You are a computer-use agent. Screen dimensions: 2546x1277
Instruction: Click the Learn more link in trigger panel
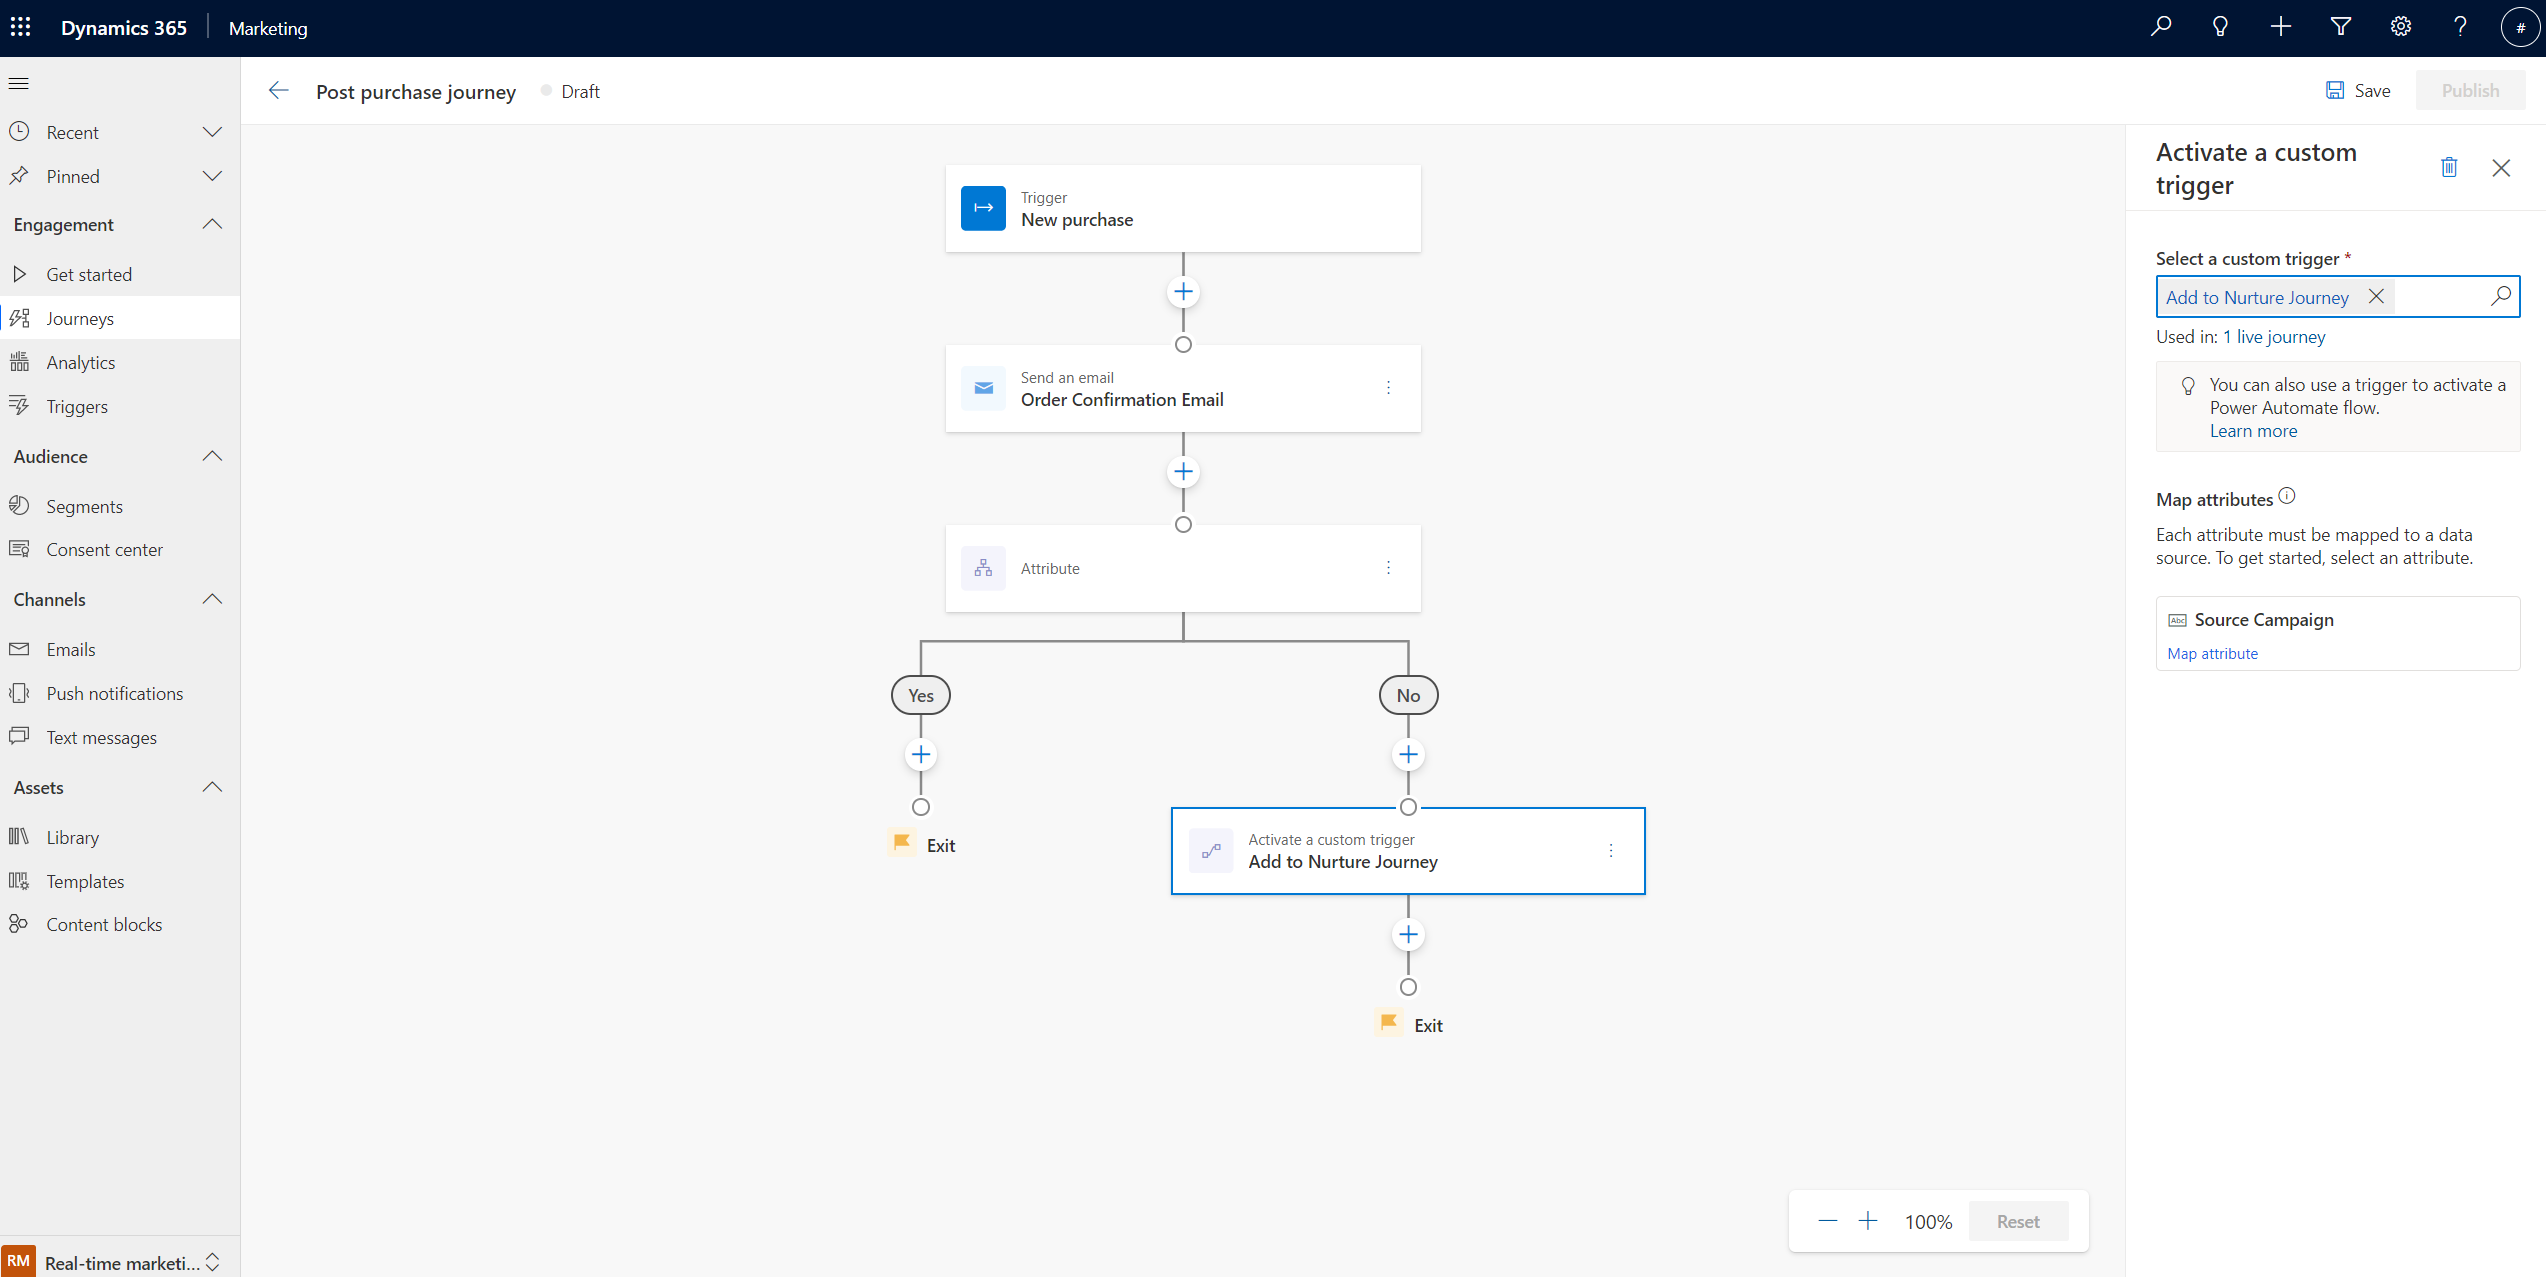coord(2253,430)
